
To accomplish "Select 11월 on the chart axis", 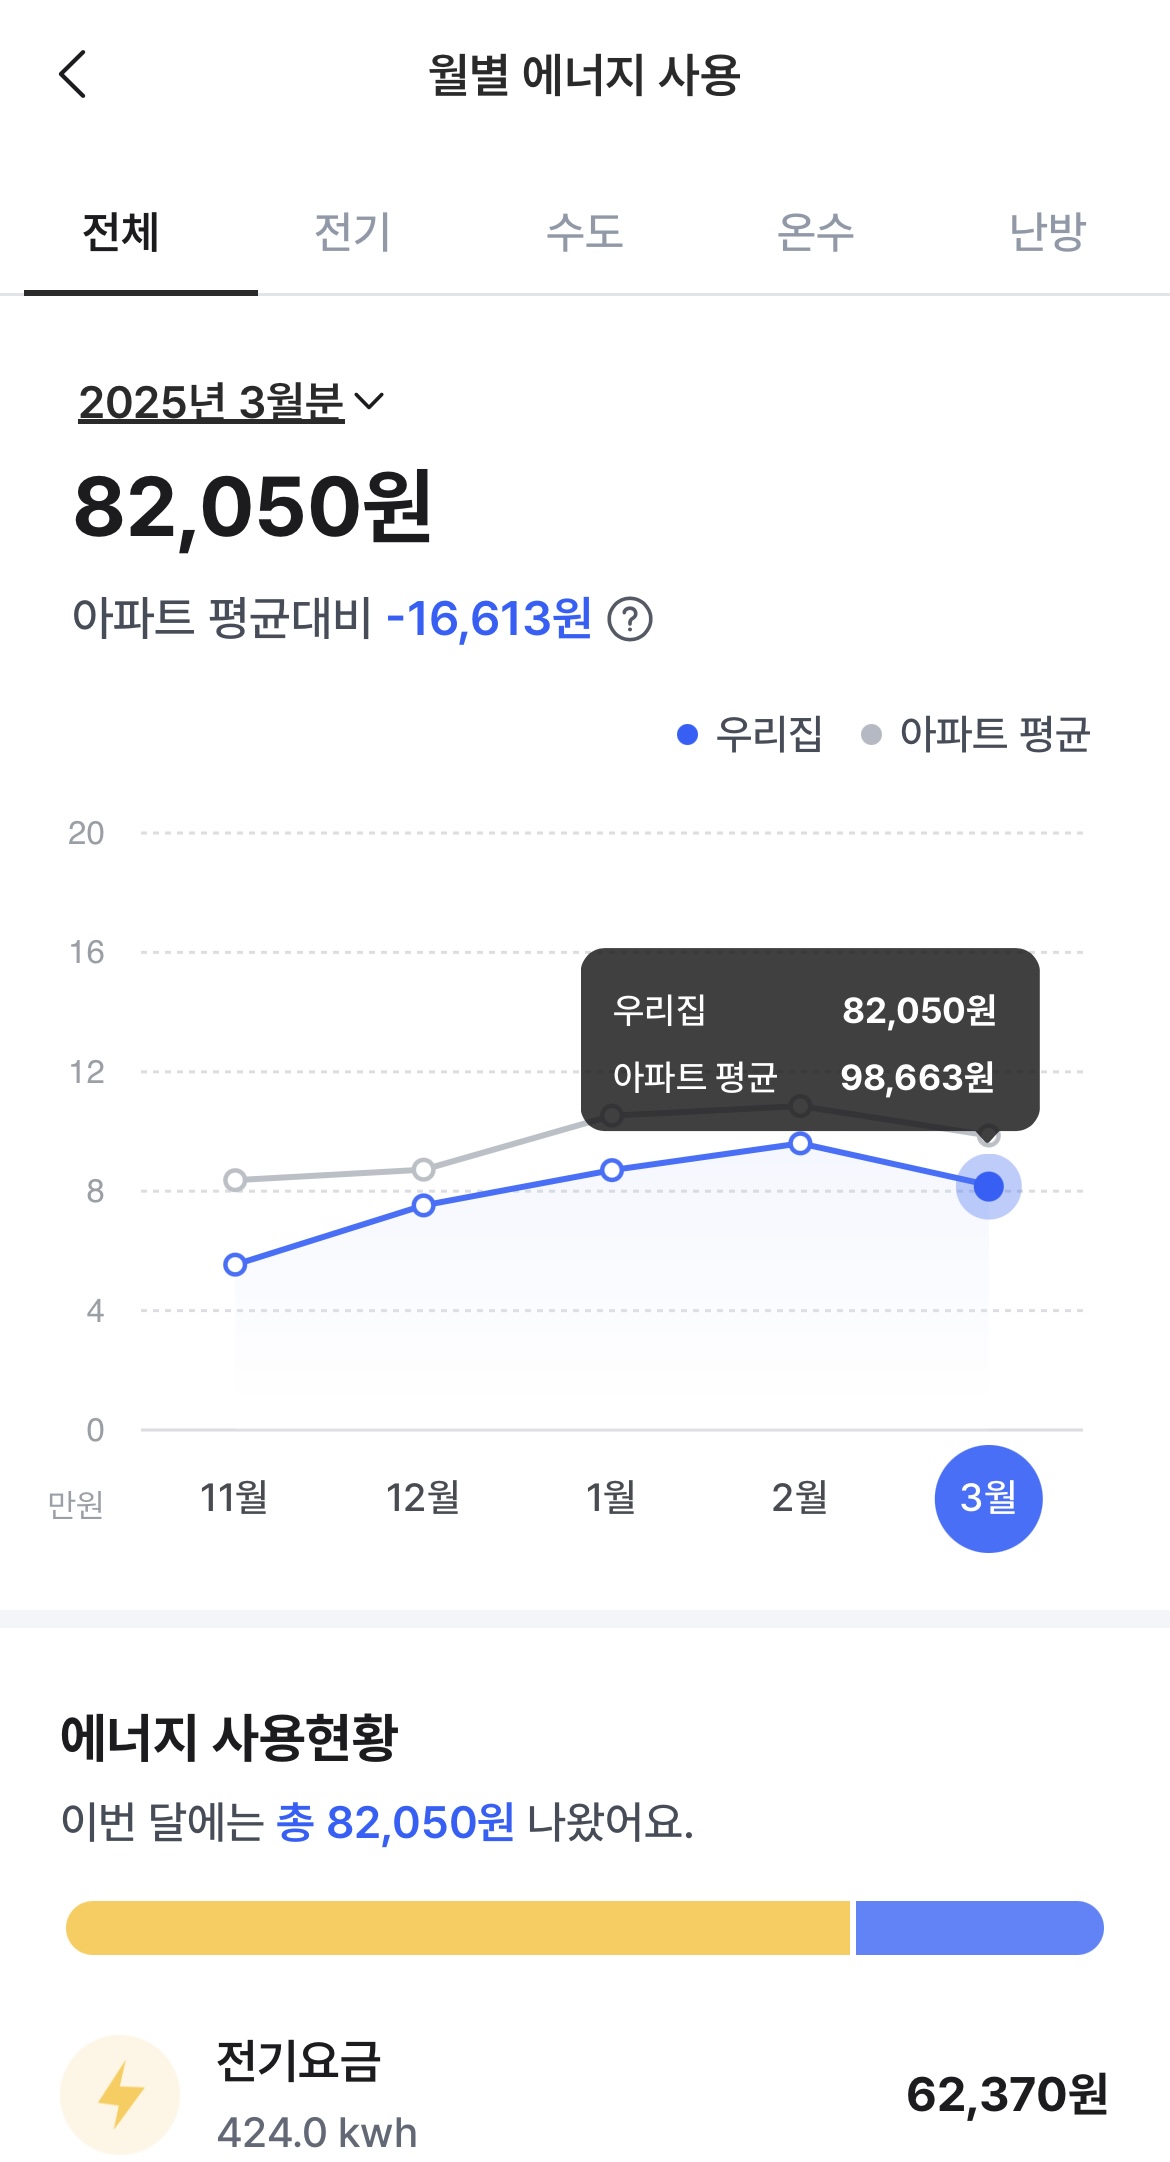I will 234,1498.
